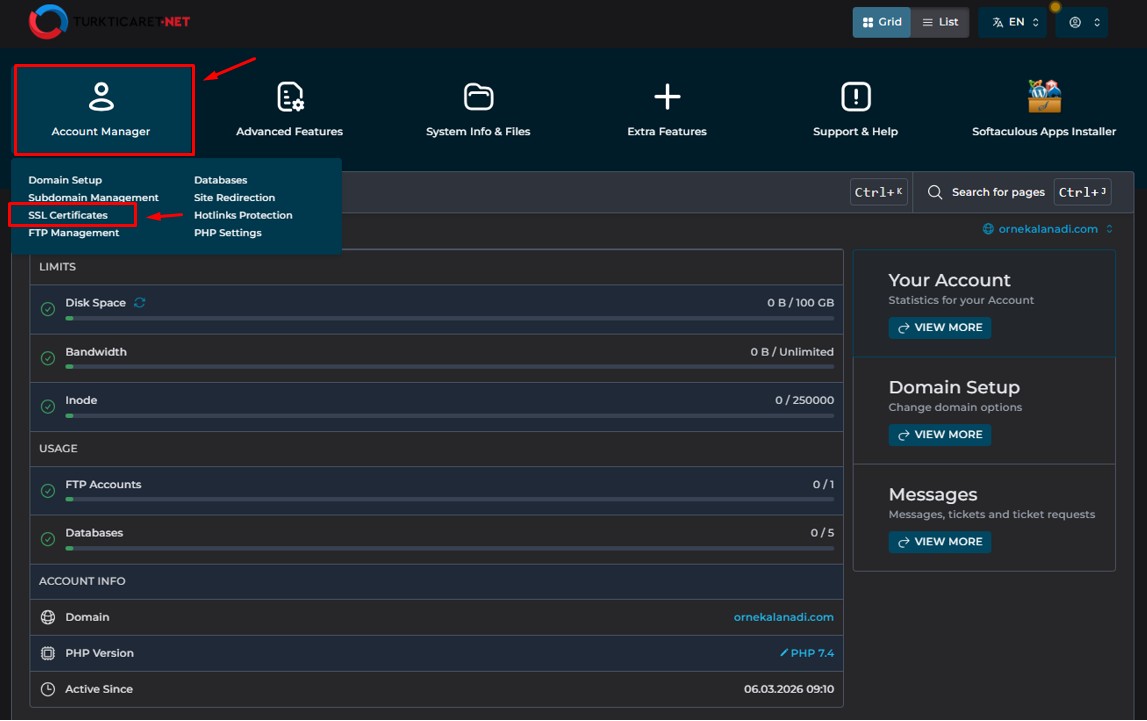This screenshot has height=721, width=1147.
Task: Choose Databases from Account Manager menu
Action: pyautogui.click(x=220, y=180)
